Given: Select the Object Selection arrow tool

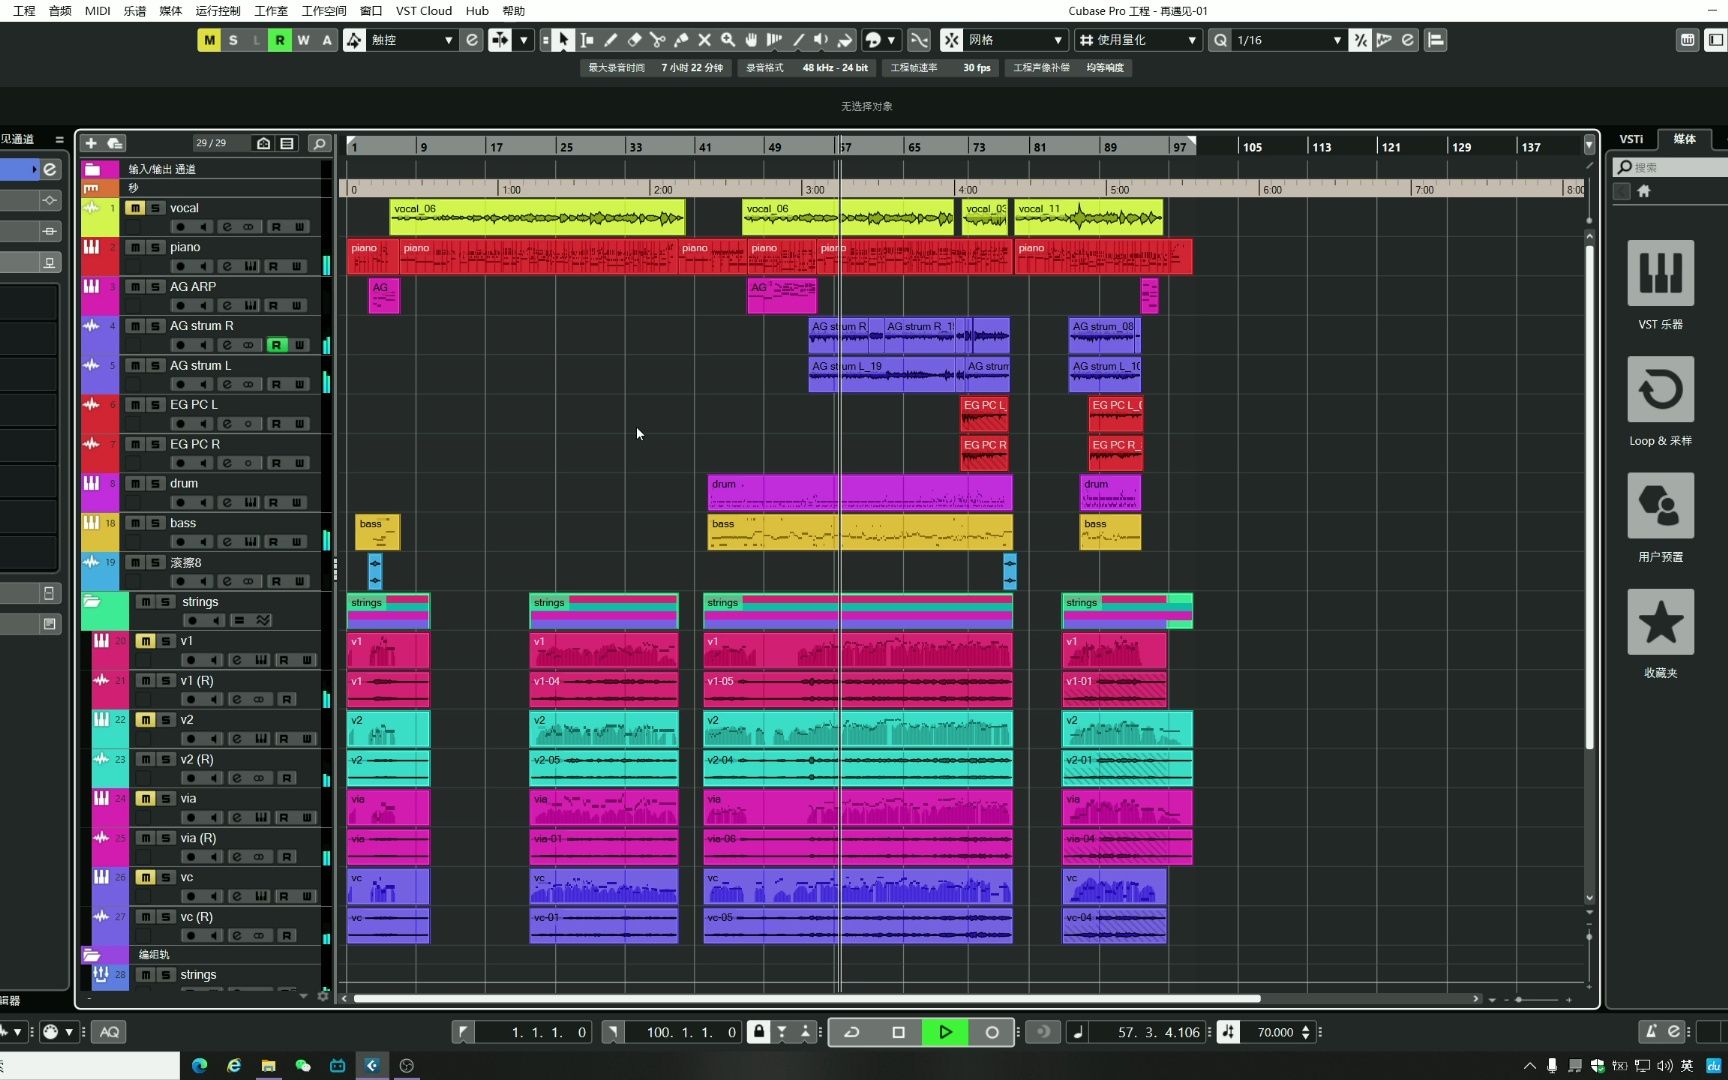Looking at the screenshot, I should [563, 40].
